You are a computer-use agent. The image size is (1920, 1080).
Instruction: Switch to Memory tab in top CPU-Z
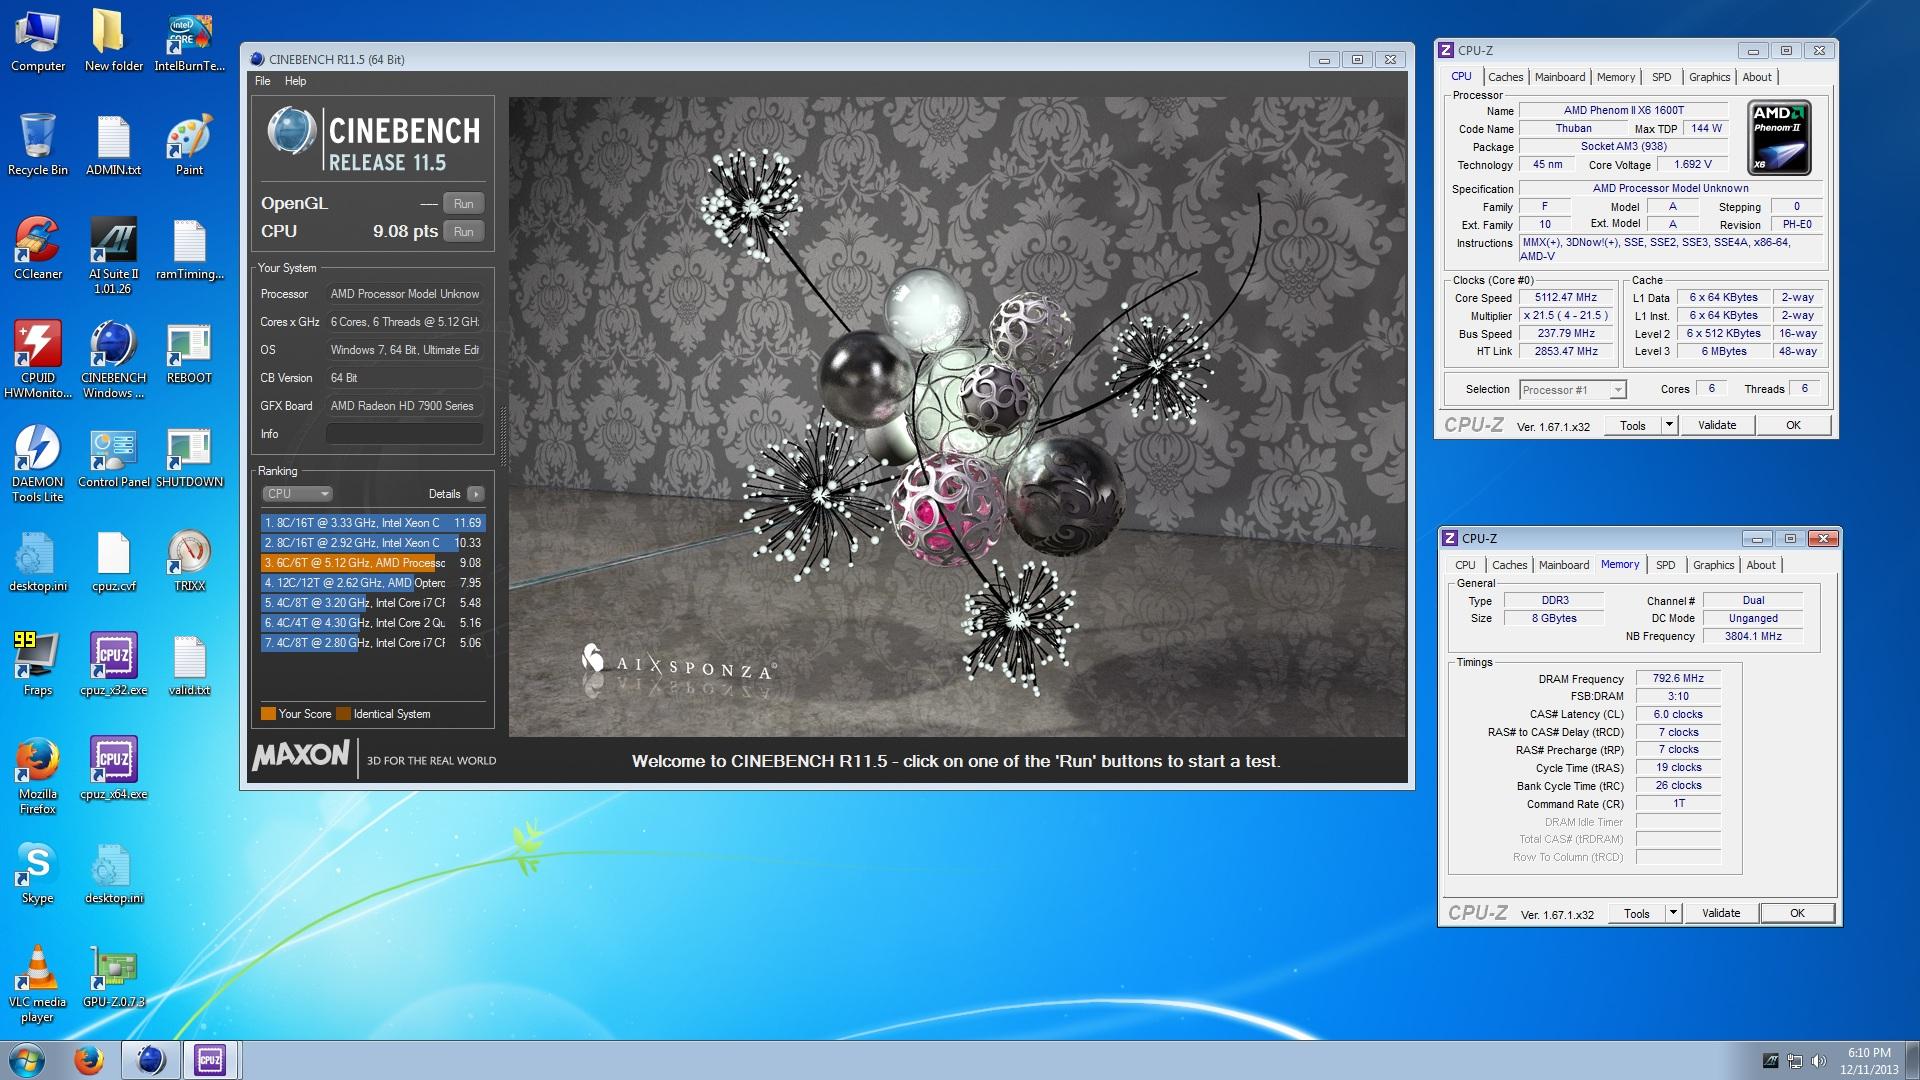tap(1616, 77)
